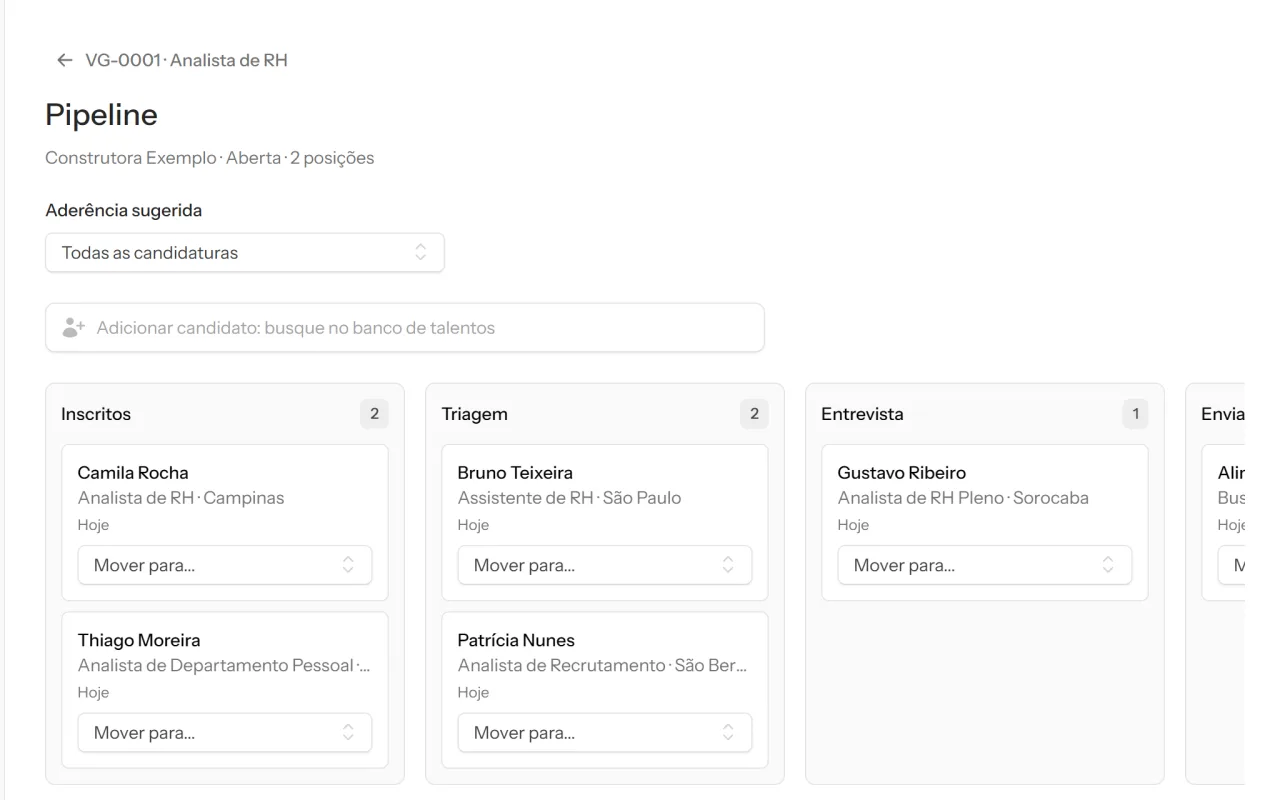Click 'Analista de RH Pleno · Sorocaba' subtitle text

(963, 498)
